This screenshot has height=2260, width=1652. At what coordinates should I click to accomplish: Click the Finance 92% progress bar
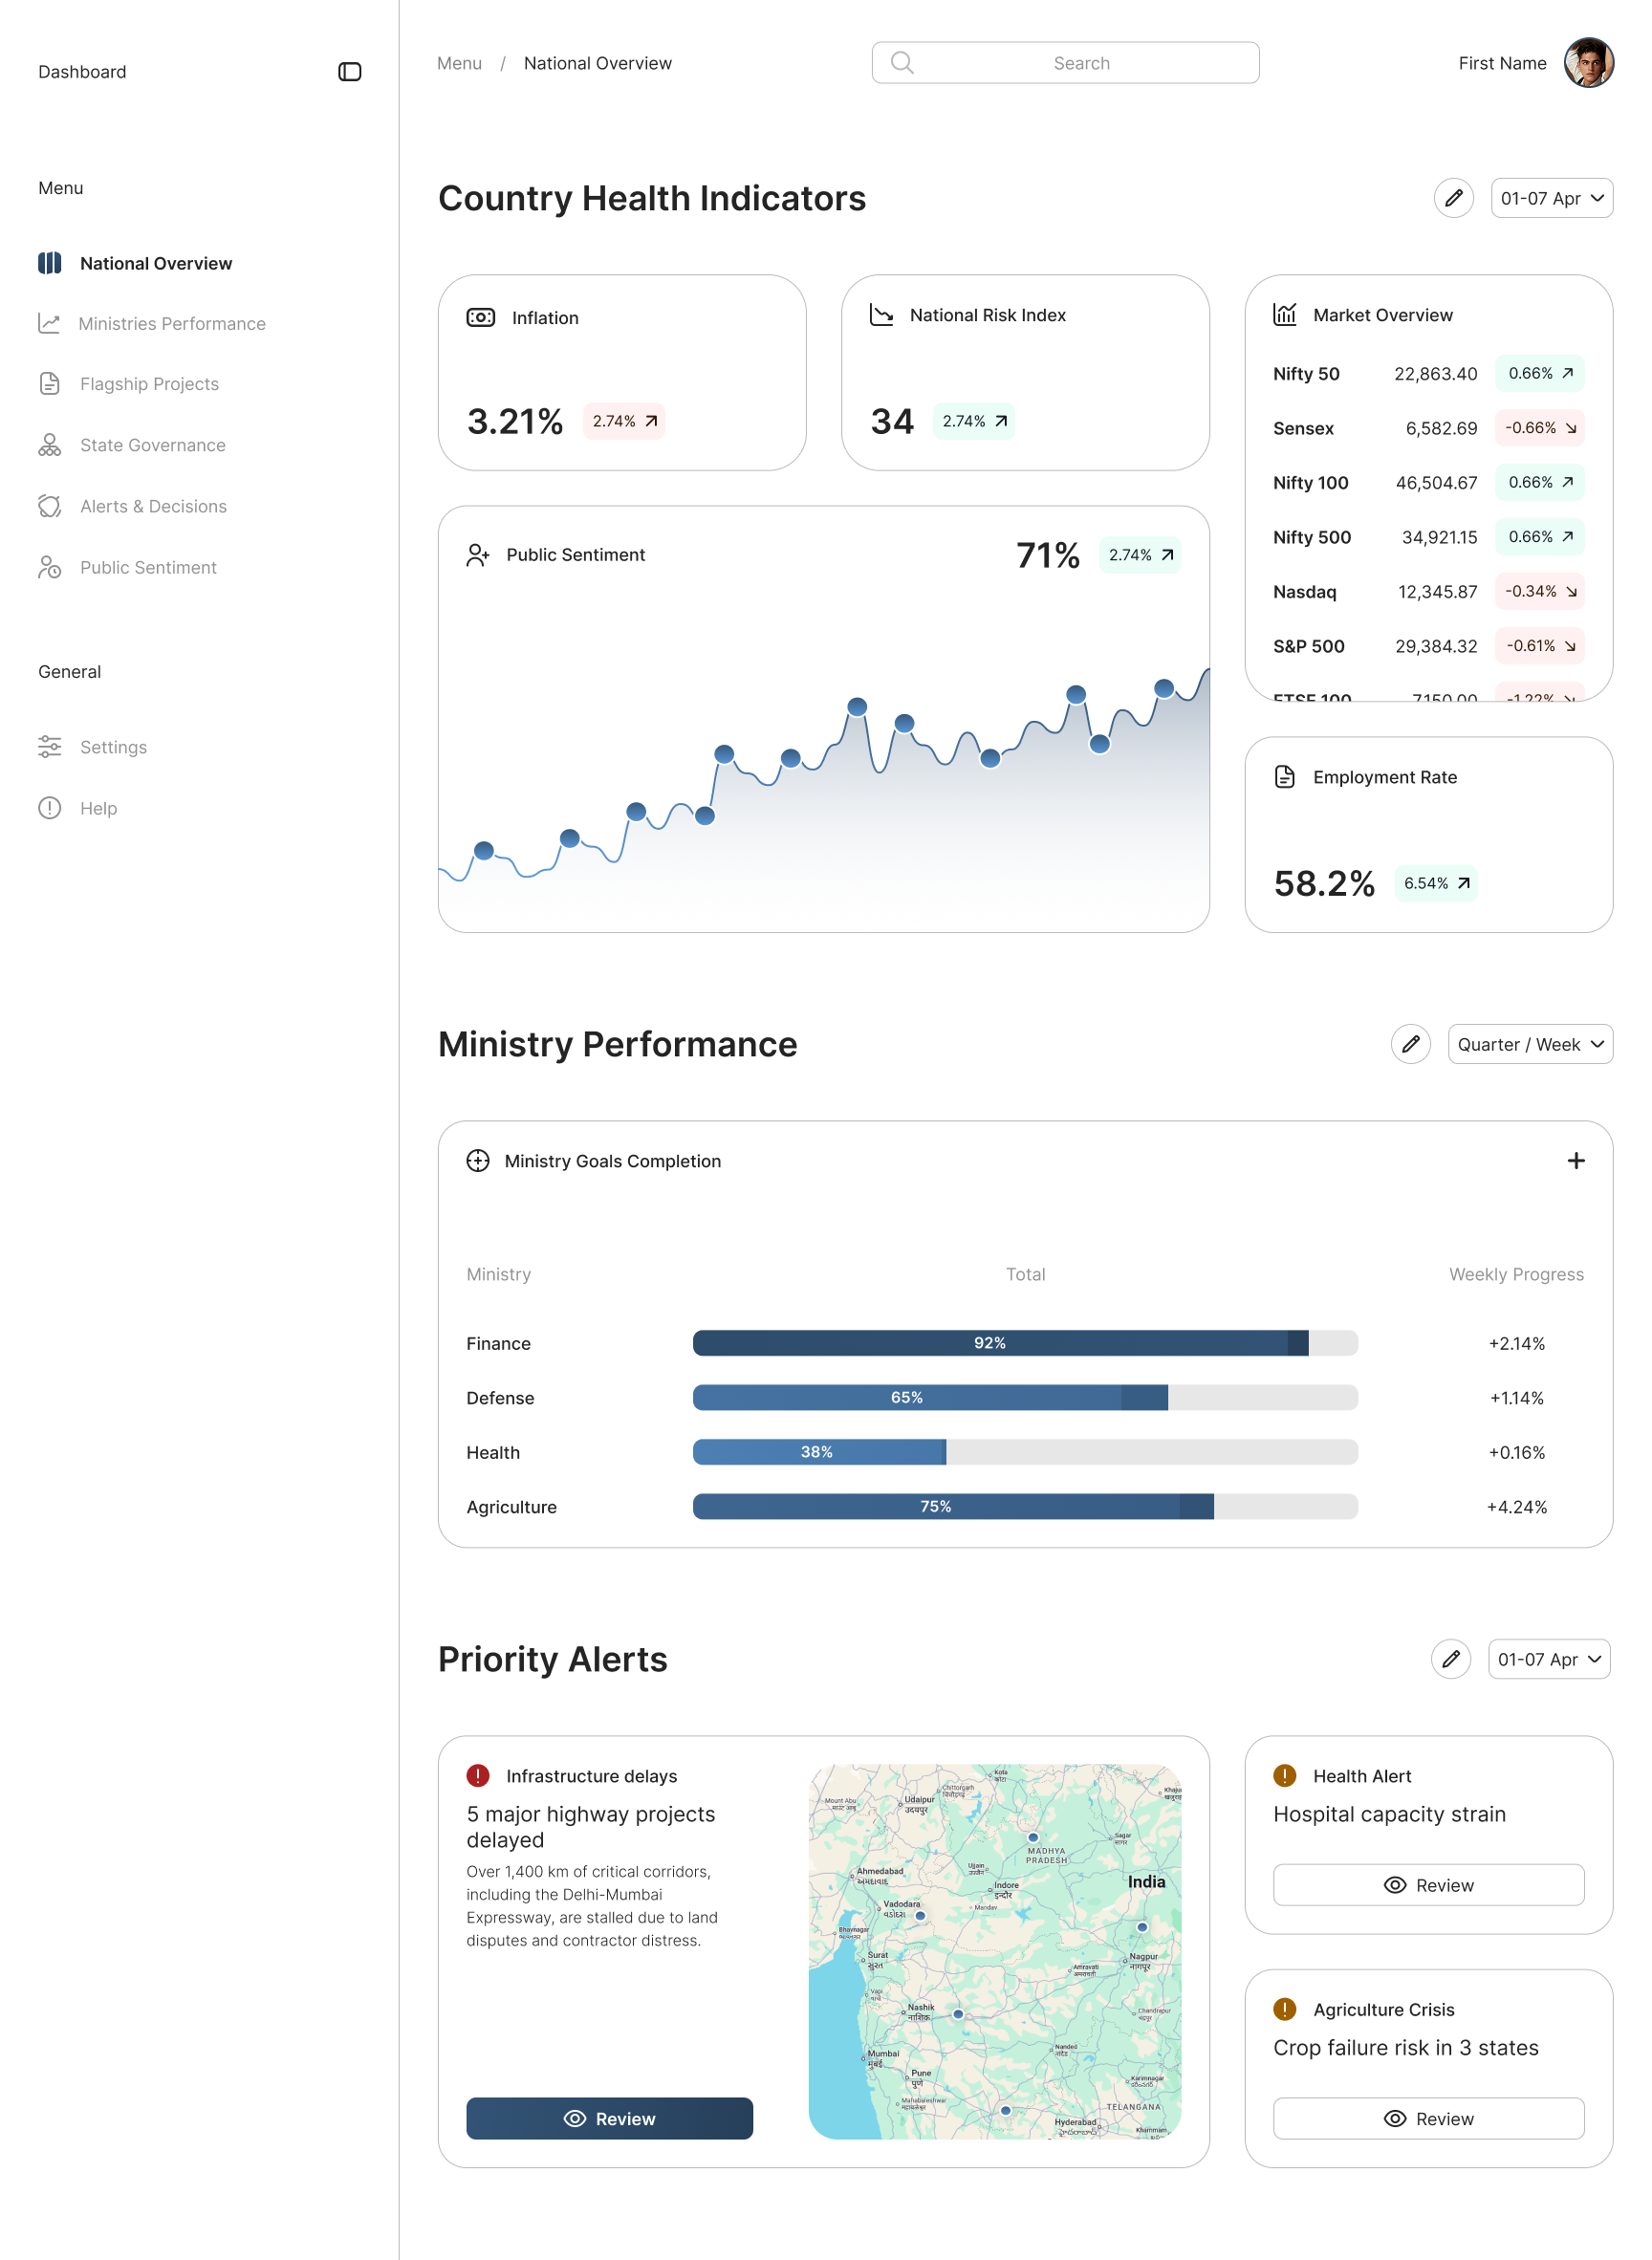tap(1025, 1343)
